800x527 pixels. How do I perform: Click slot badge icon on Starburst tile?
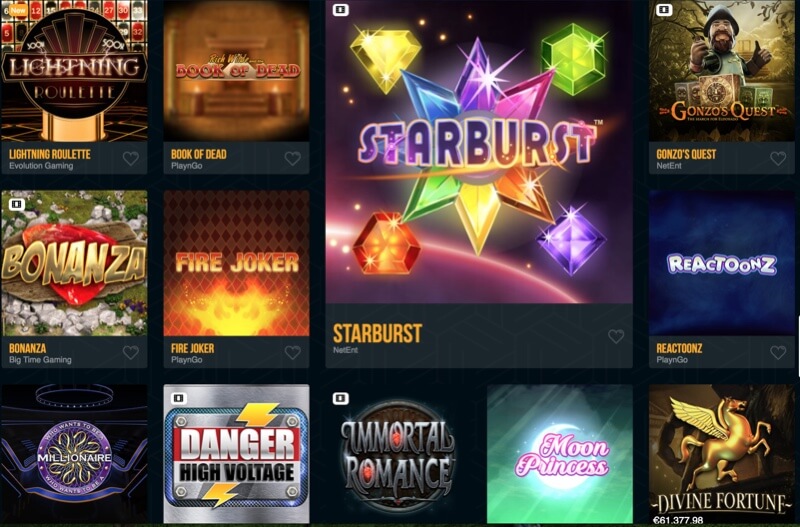(340, 10)
